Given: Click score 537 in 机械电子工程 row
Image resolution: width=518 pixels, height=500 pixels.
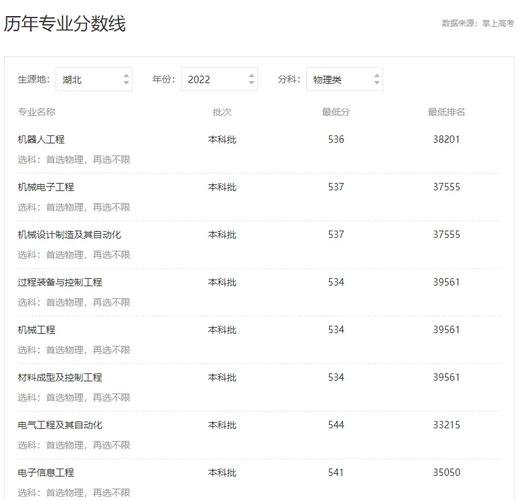Looking at the screenshot, I should [336, 187].
